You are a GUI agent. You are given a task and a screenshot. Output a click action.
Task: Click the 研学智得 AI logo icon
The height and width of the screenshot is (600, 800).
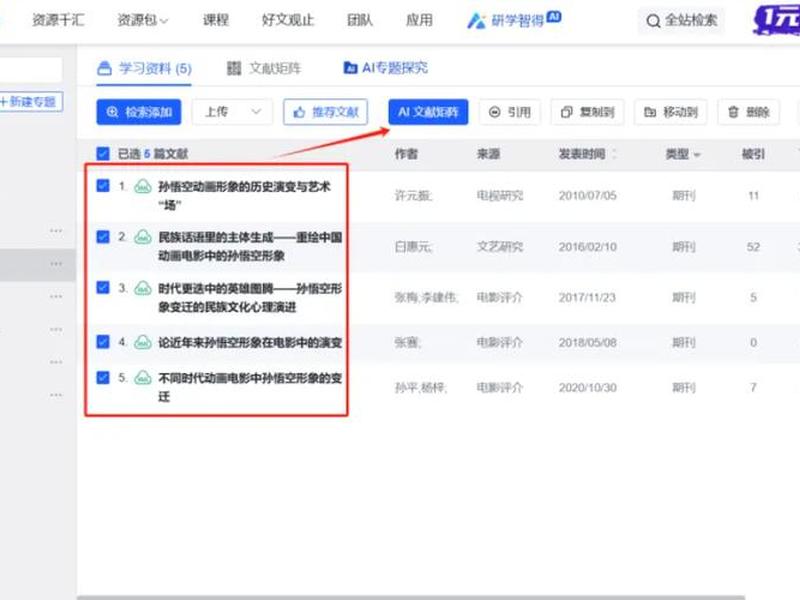click(476, 21)
